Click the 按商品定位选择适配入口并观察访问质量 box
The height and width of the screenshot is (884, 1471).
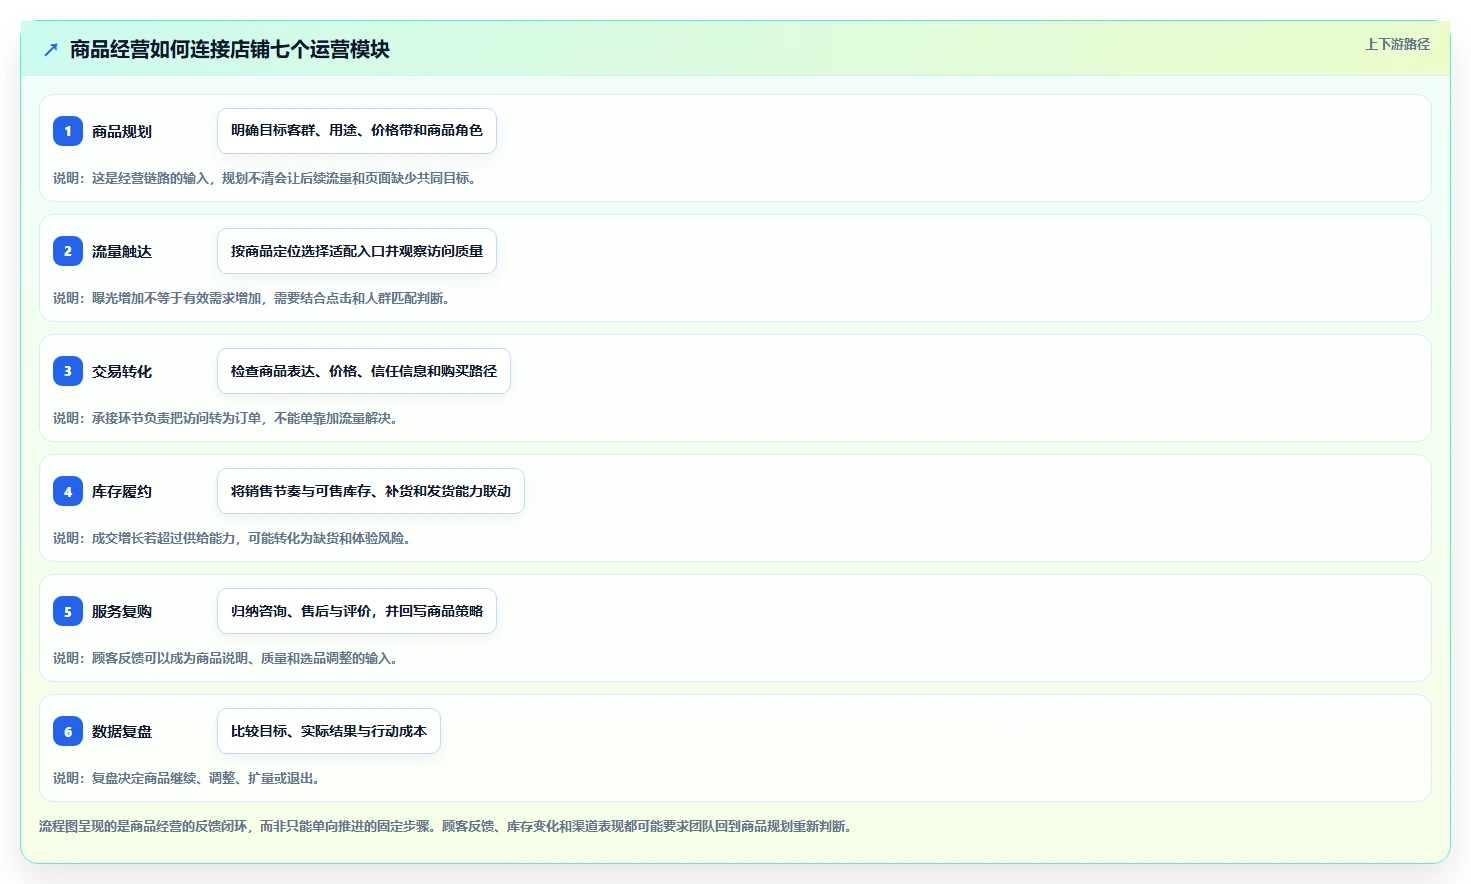click(357, 251)
